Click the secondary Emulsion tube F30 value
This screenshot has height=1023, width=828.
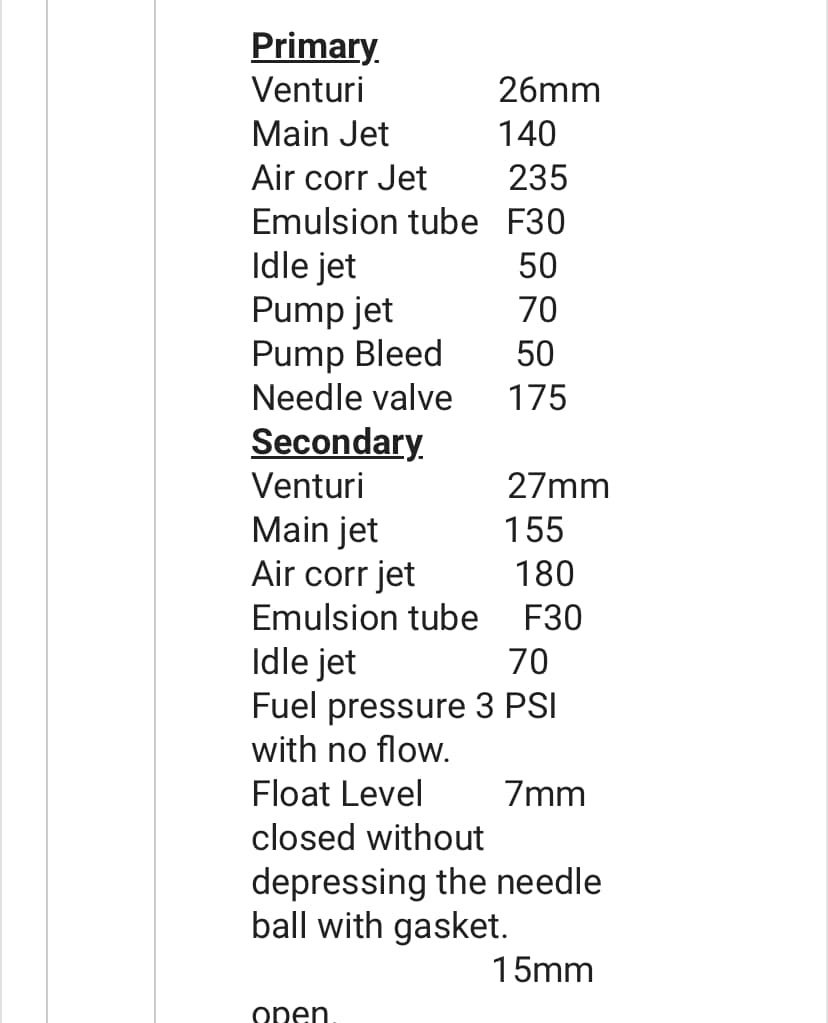coord(553,618)
